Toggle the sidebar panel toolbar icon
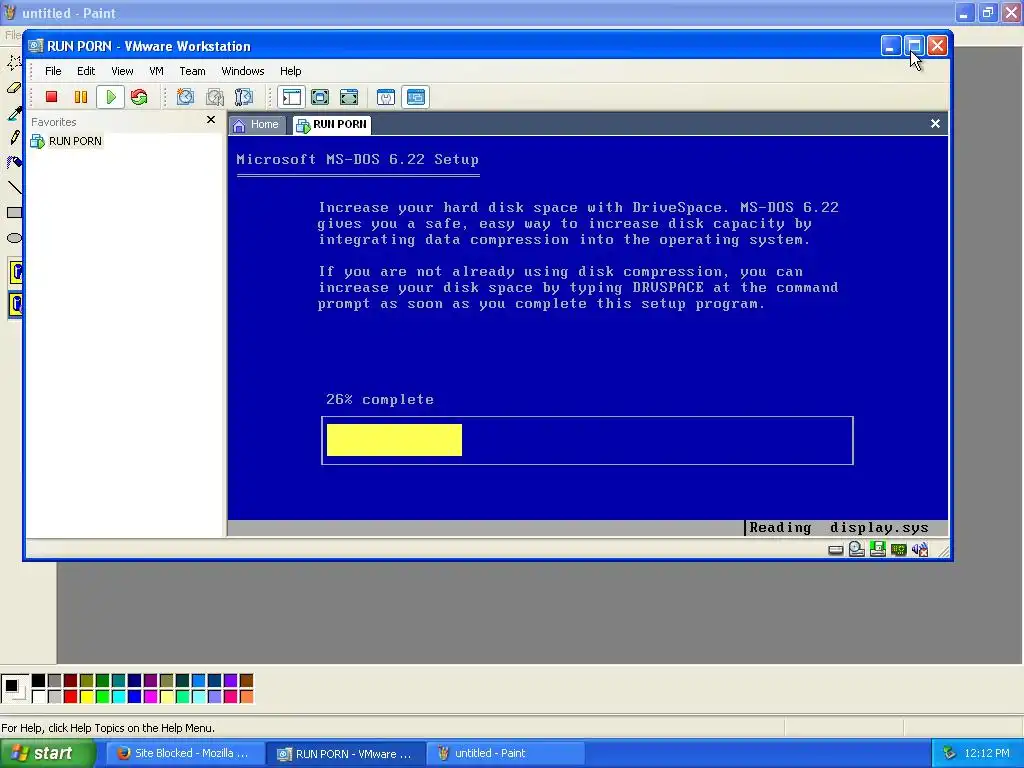 (x=291, y=97)
